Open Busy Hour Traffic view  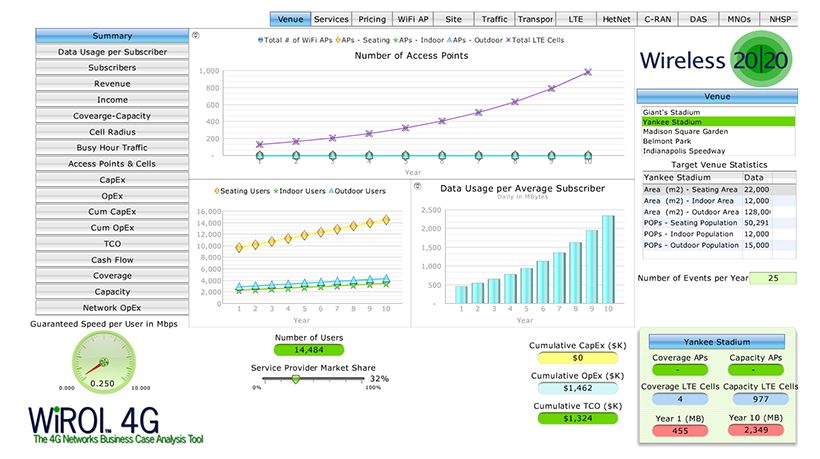tap(112, 148)
